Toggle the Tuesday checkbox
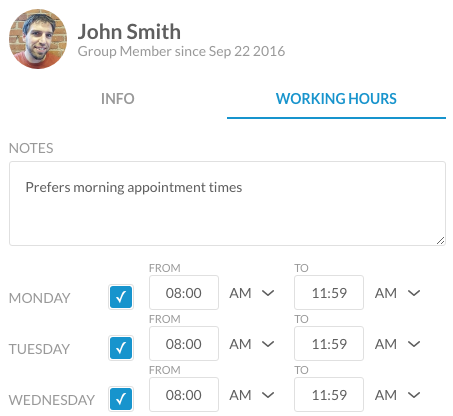The width and height of the screenshot is (453, 416). (x=121, y=348)
